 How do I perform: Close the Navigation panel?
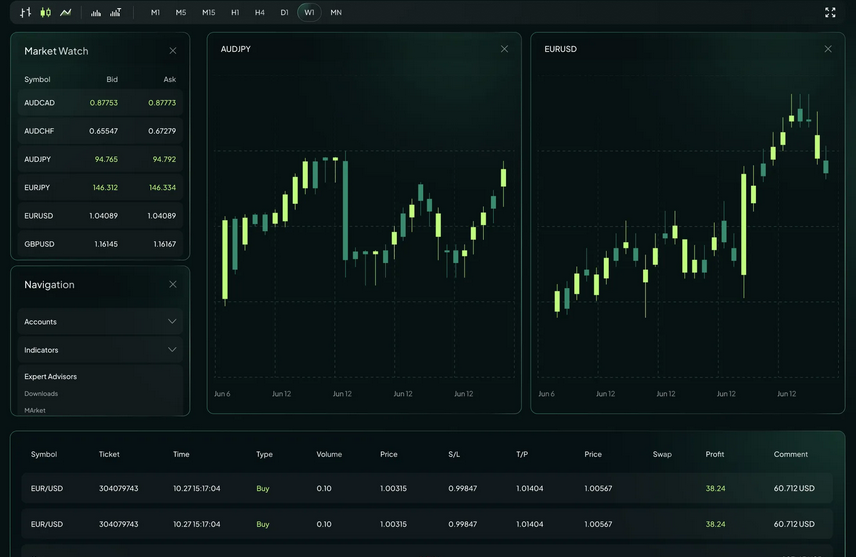(x=173, y=285)
